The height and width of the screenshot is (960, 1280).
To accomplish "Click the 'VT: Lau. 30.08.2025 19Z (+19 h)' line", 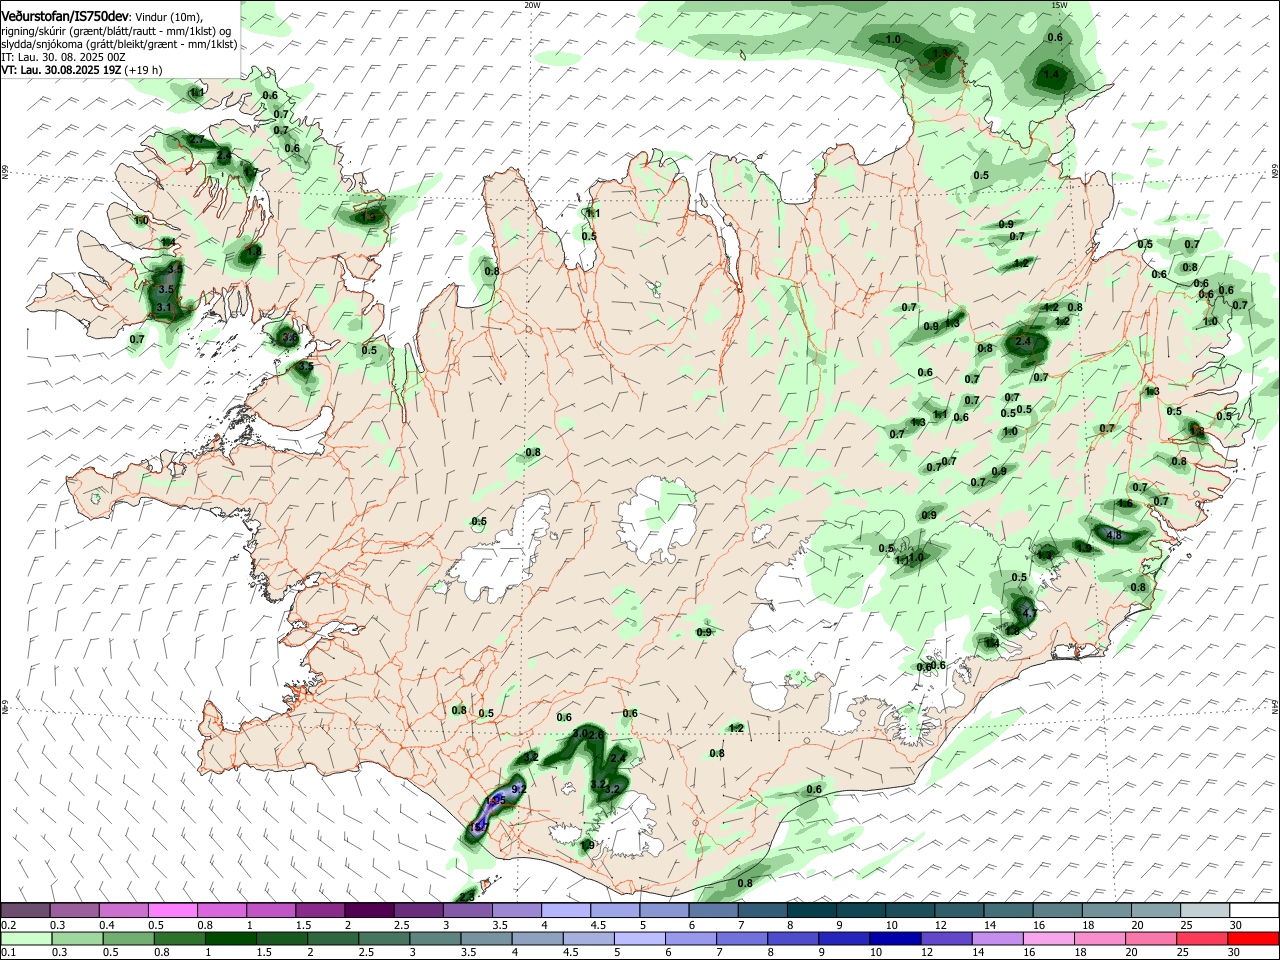I will 82,70.
